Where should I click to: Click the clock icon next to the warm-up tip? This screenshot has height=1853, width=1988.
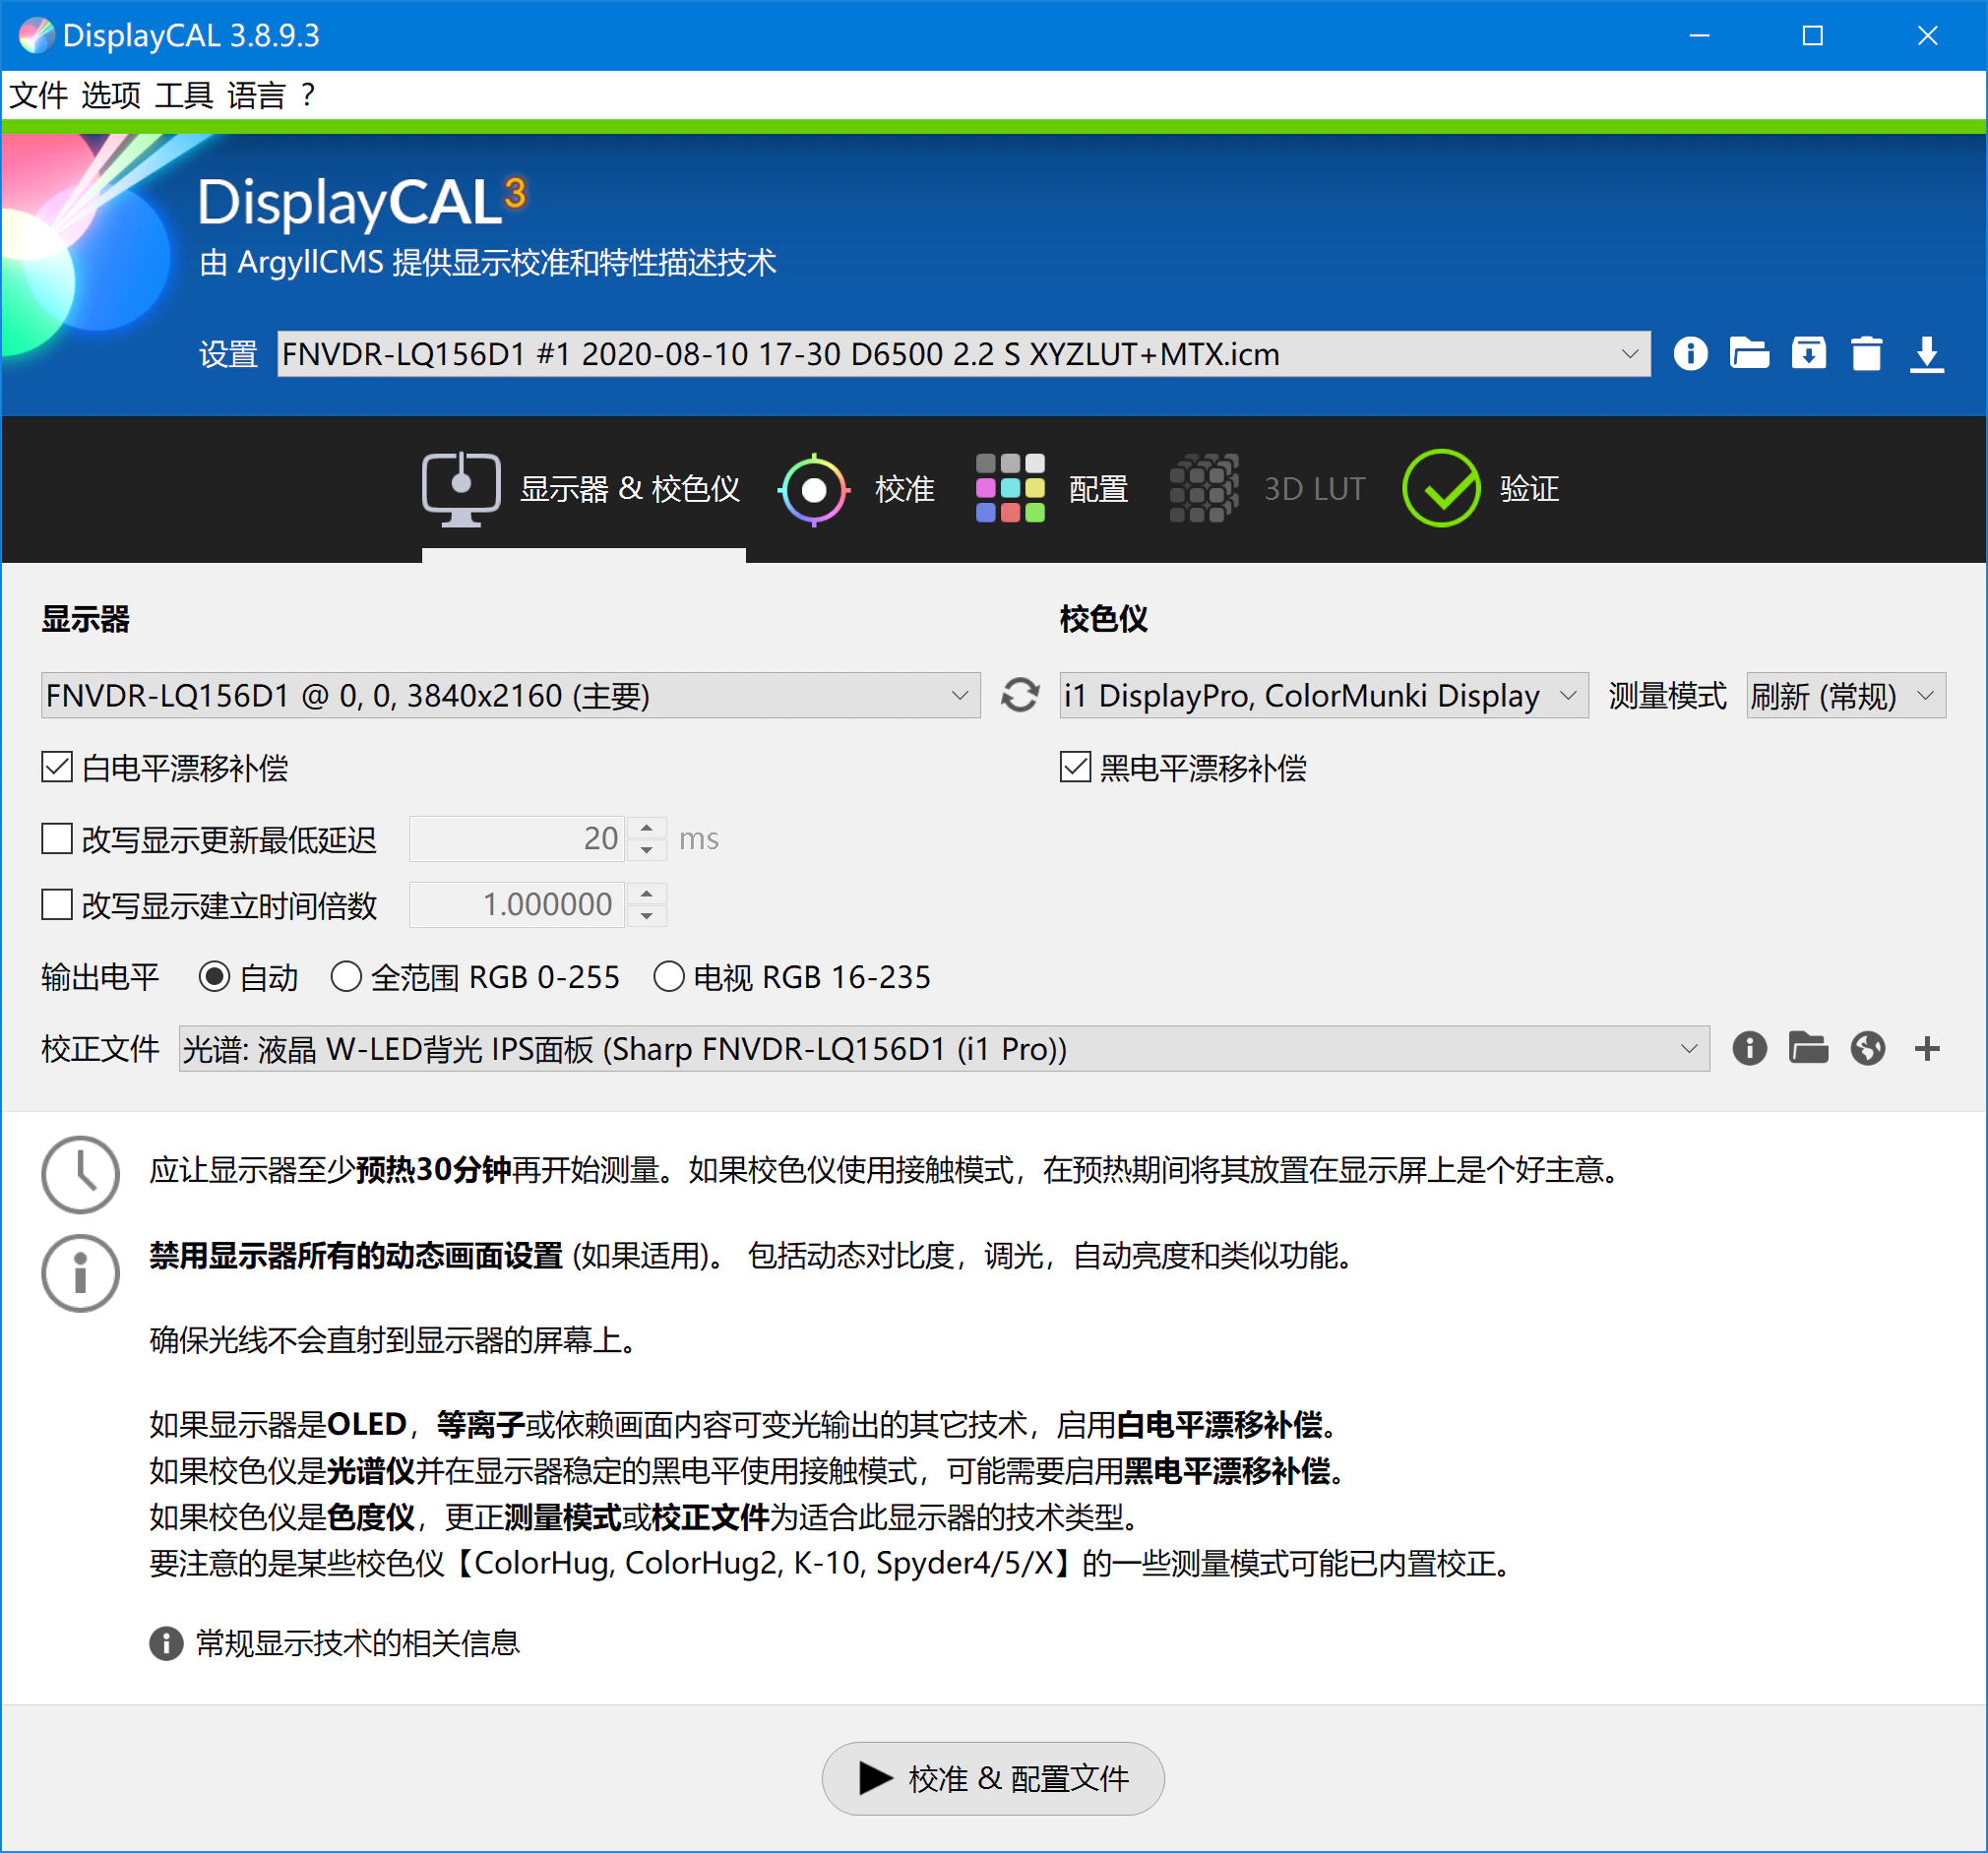(x=80, y=1174)
